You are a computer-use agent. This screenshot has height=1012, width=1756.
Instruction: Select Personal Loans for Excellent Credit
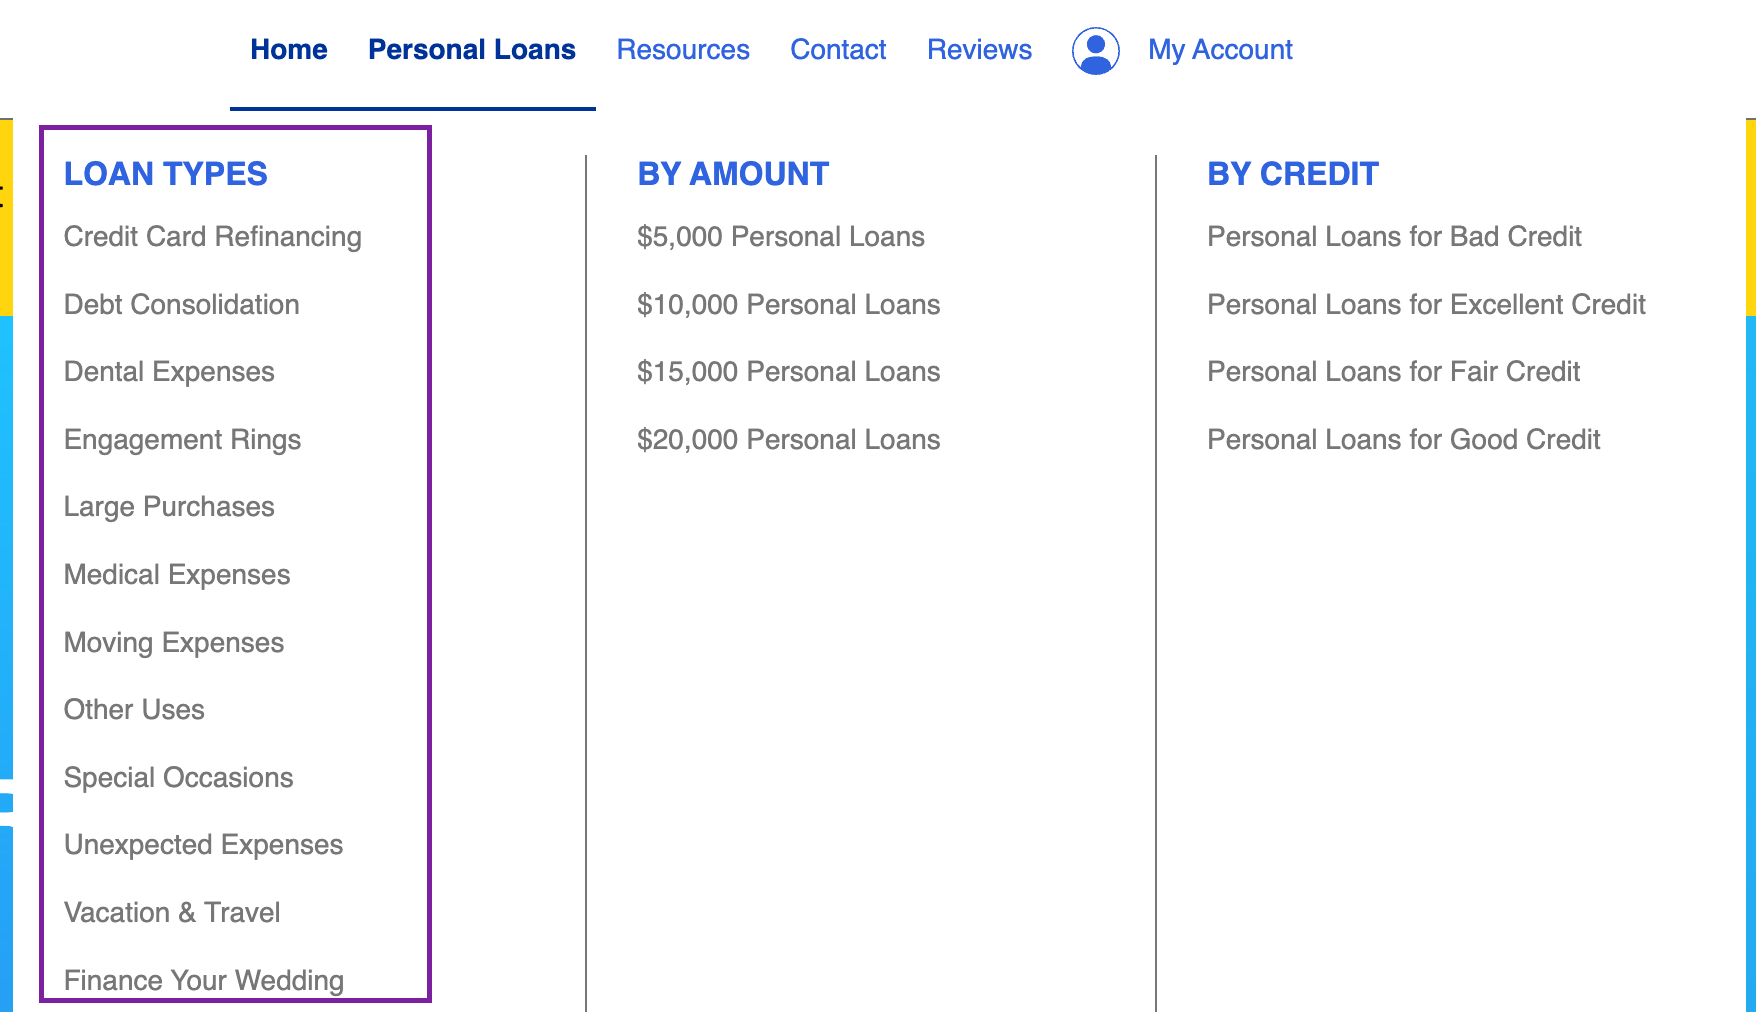[1426, 305]
